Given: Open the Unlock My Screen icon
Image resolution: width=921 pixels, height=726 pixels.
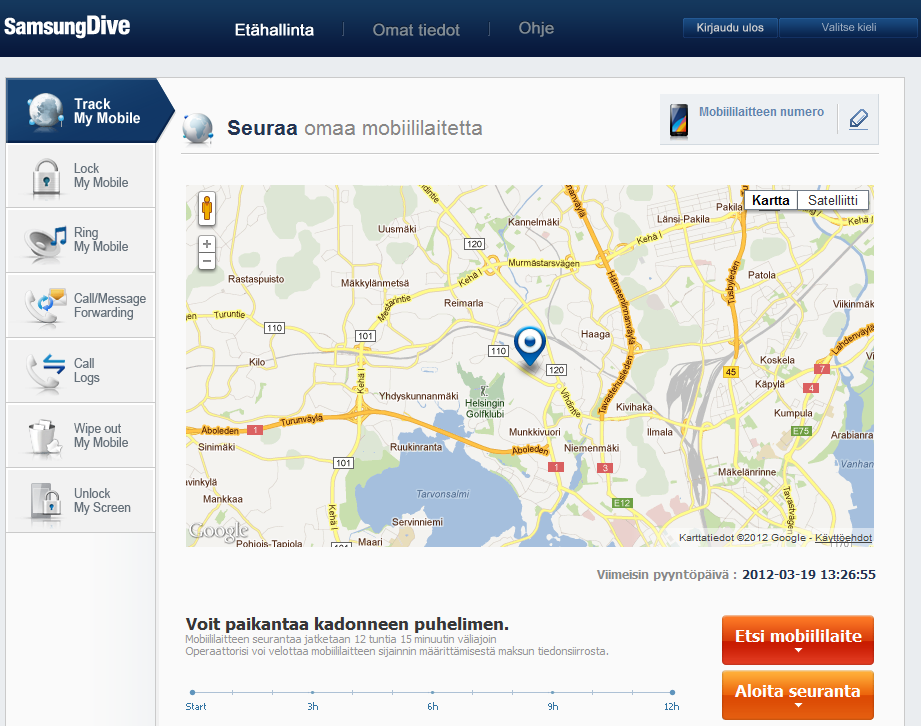Looking at the screenshot, I should [x=46, y=500].
